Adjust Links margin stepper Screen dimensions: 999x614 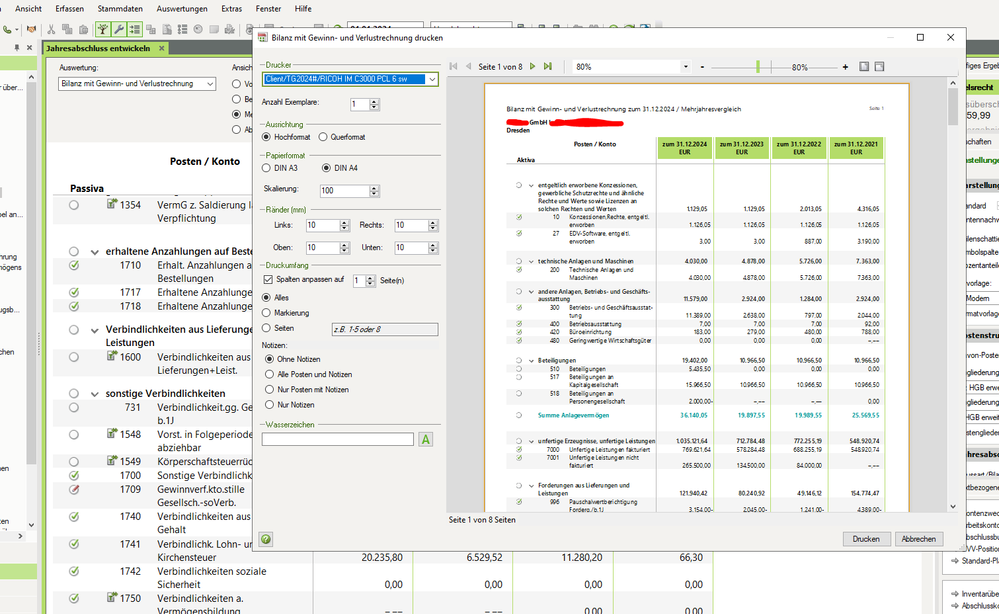pyautogui.click(x=345, y=225)
